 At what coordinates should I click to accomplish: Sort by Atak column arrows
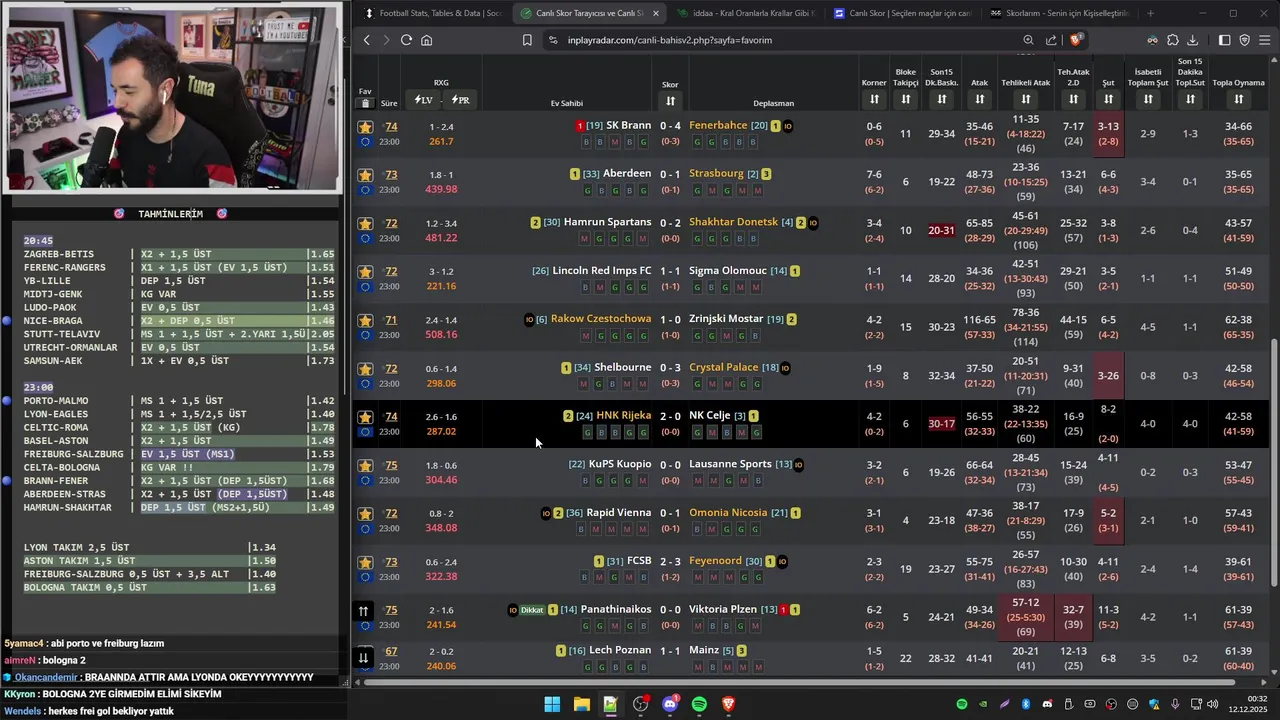[979, 99]
